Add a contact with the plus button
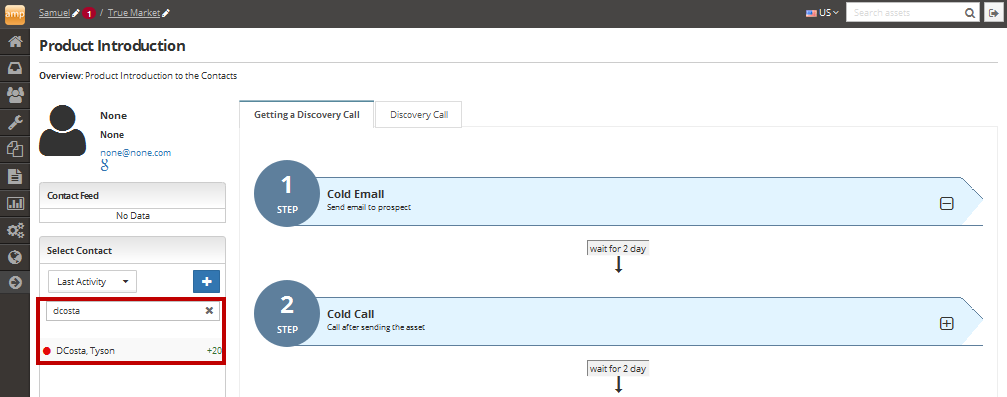 (207, 281)
